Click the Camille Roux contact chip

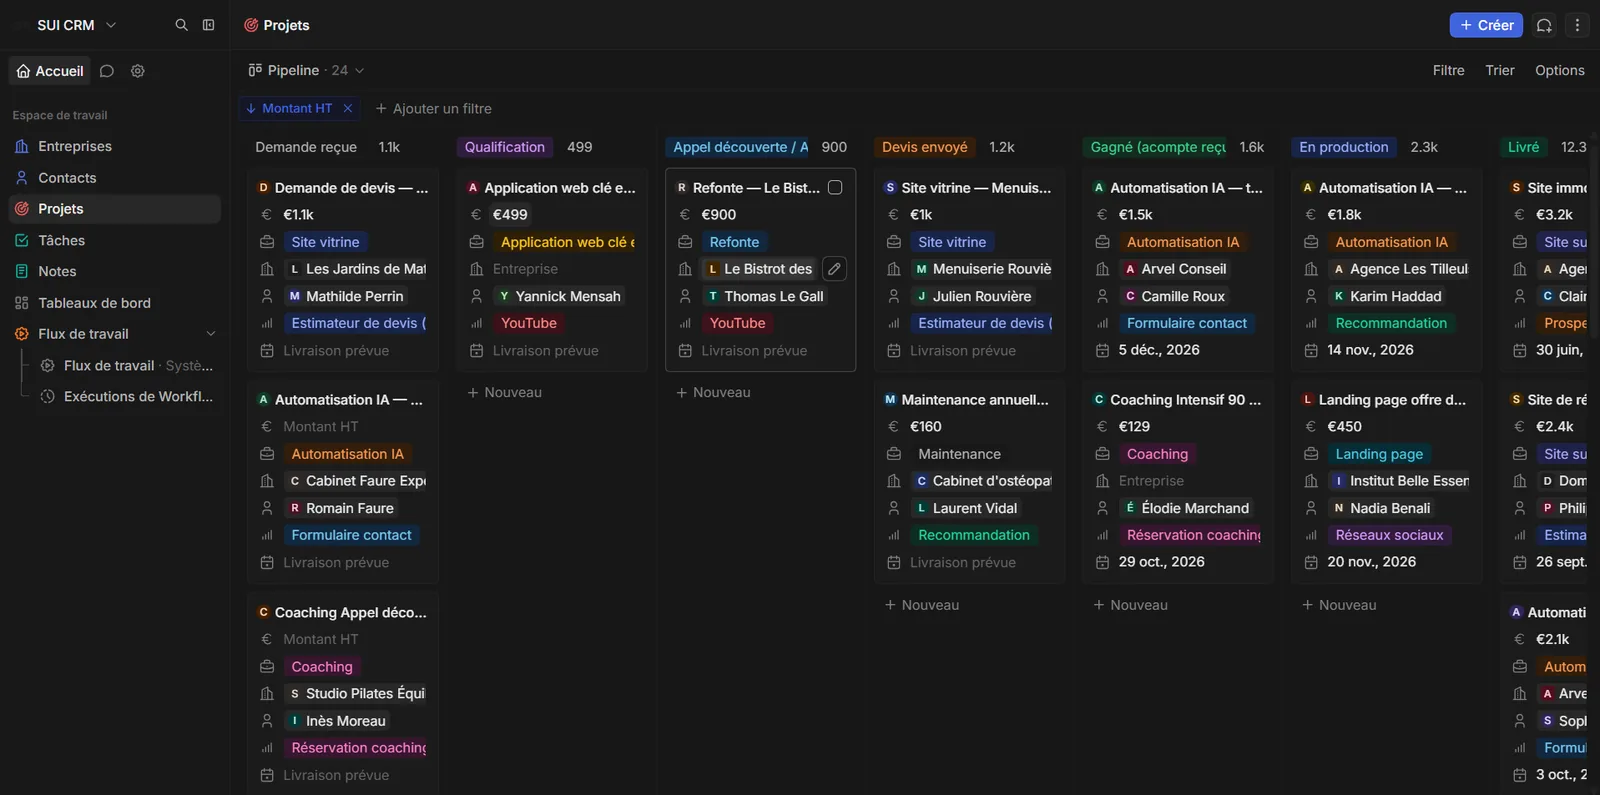tap(1174, 296)
